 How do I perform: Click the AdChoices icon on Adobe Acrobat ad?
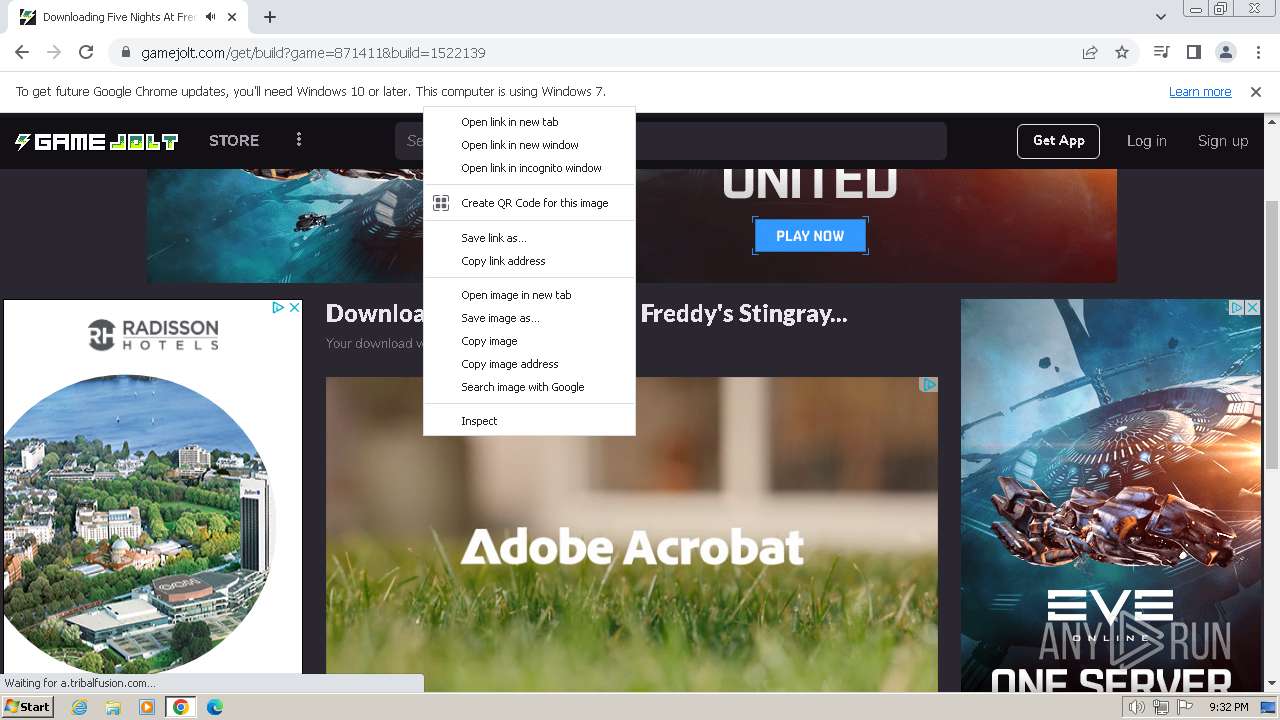[929, 384]
